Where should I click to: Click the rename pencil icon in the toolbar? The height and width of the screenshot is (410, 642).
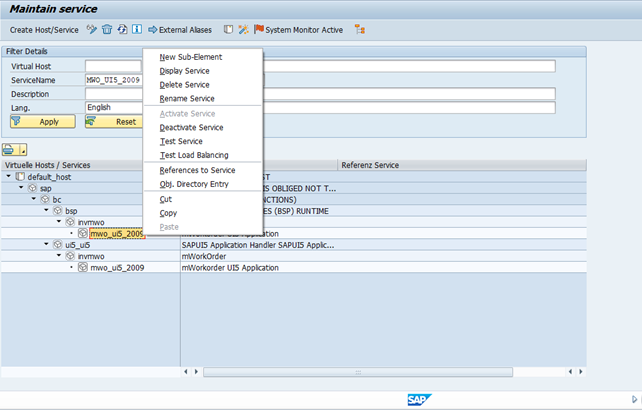coord(92,30)
